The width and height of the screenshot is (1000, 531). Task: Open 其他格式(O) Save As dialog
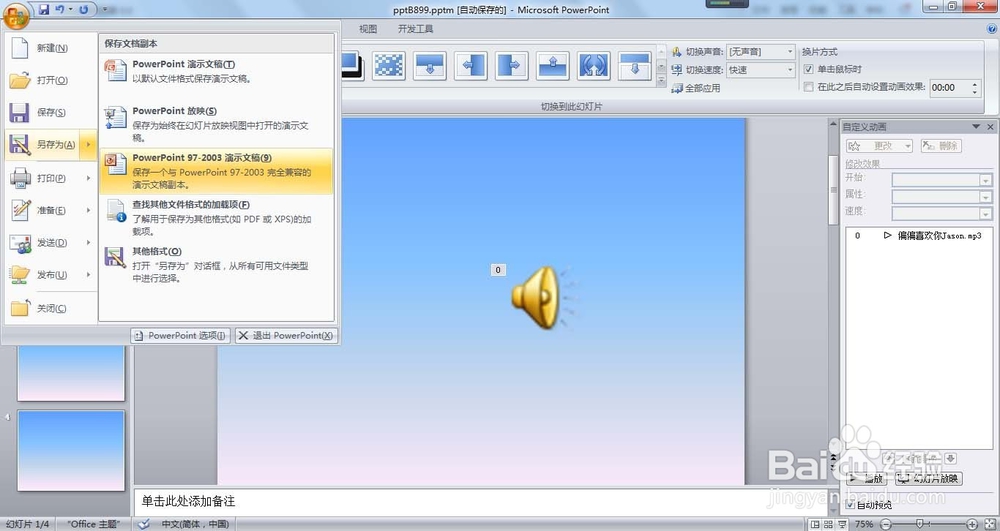coord(216,264)
